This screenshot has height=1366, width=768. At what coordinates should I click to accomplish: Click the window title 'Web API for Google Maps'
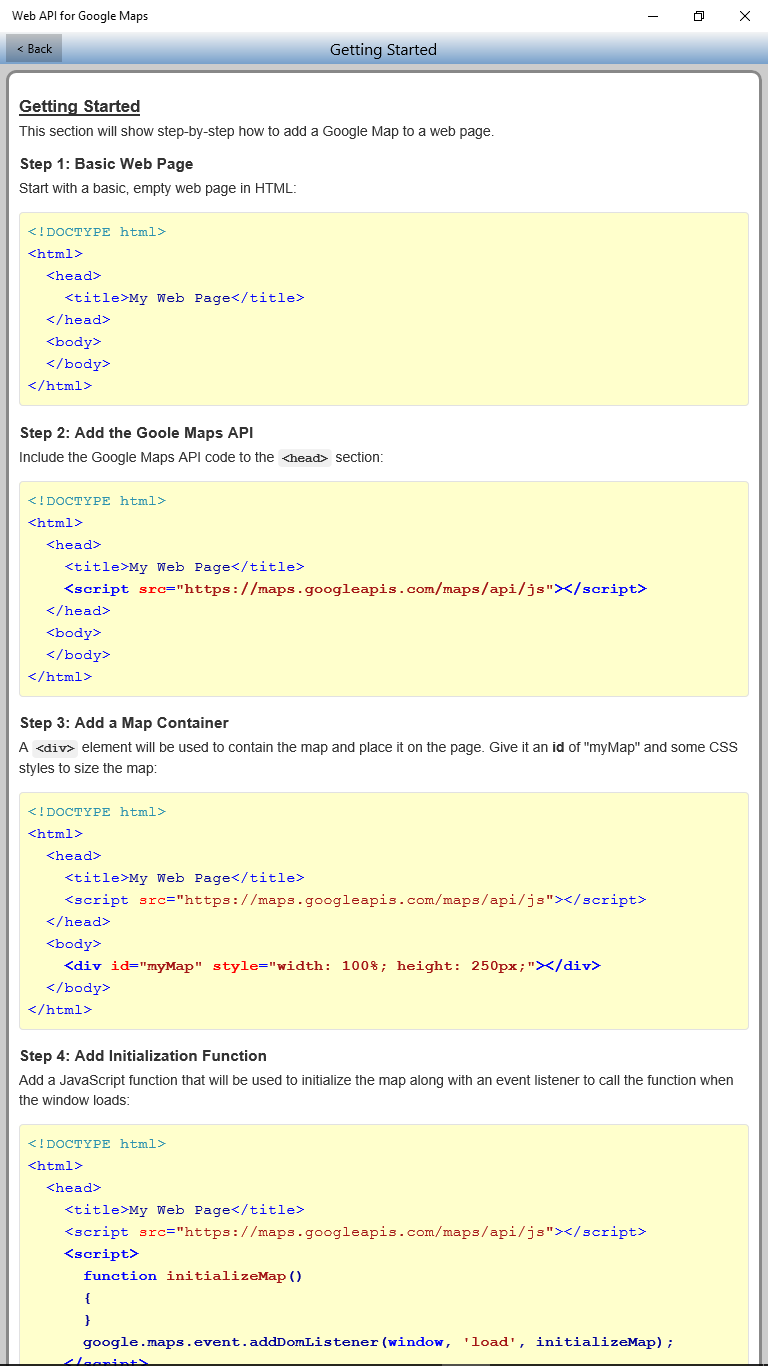pyautogui.click(x=80, y=16)
